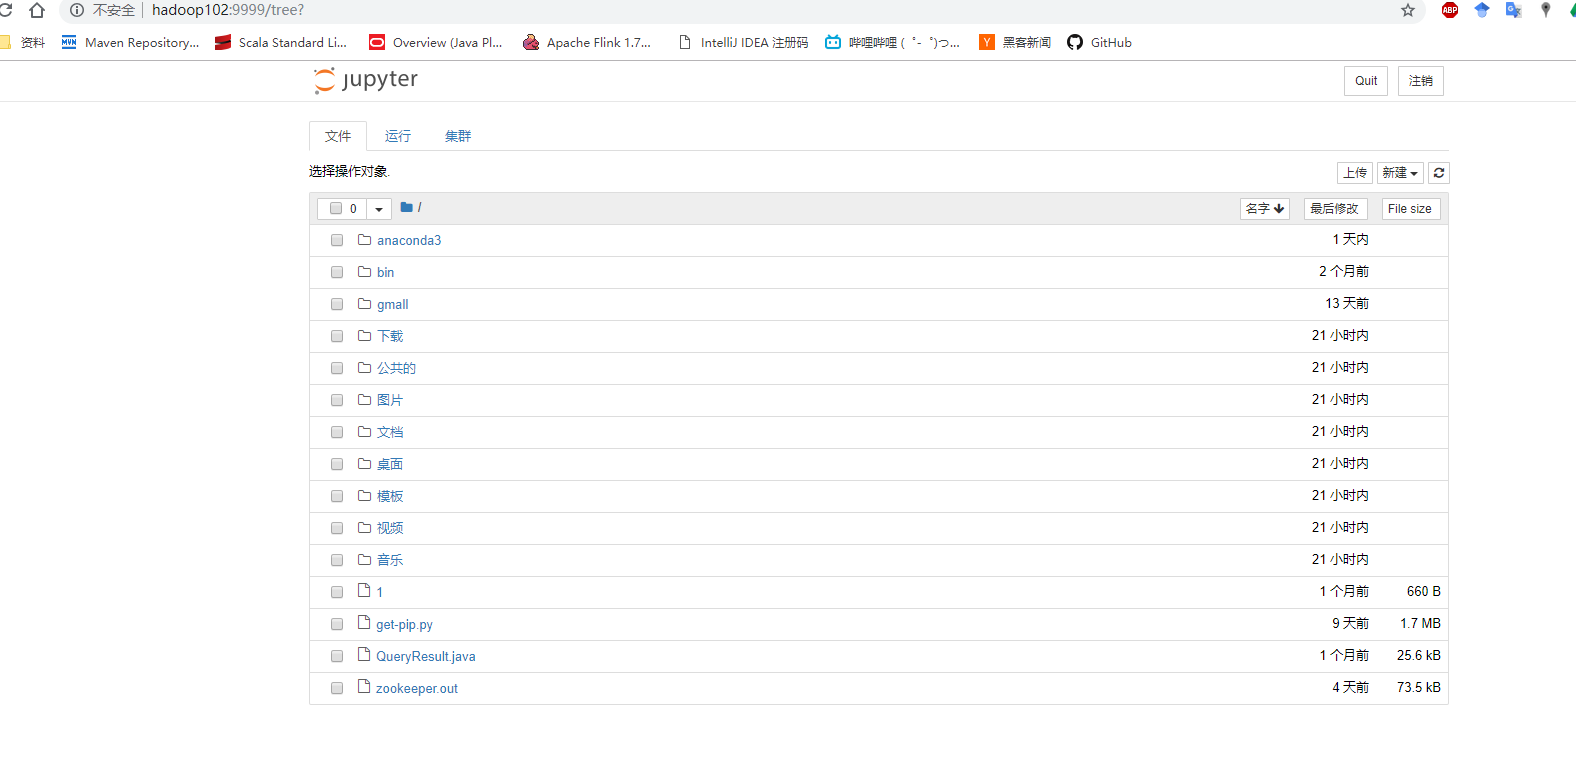Open Scala Standard Library bookmark

pos(281,42)
